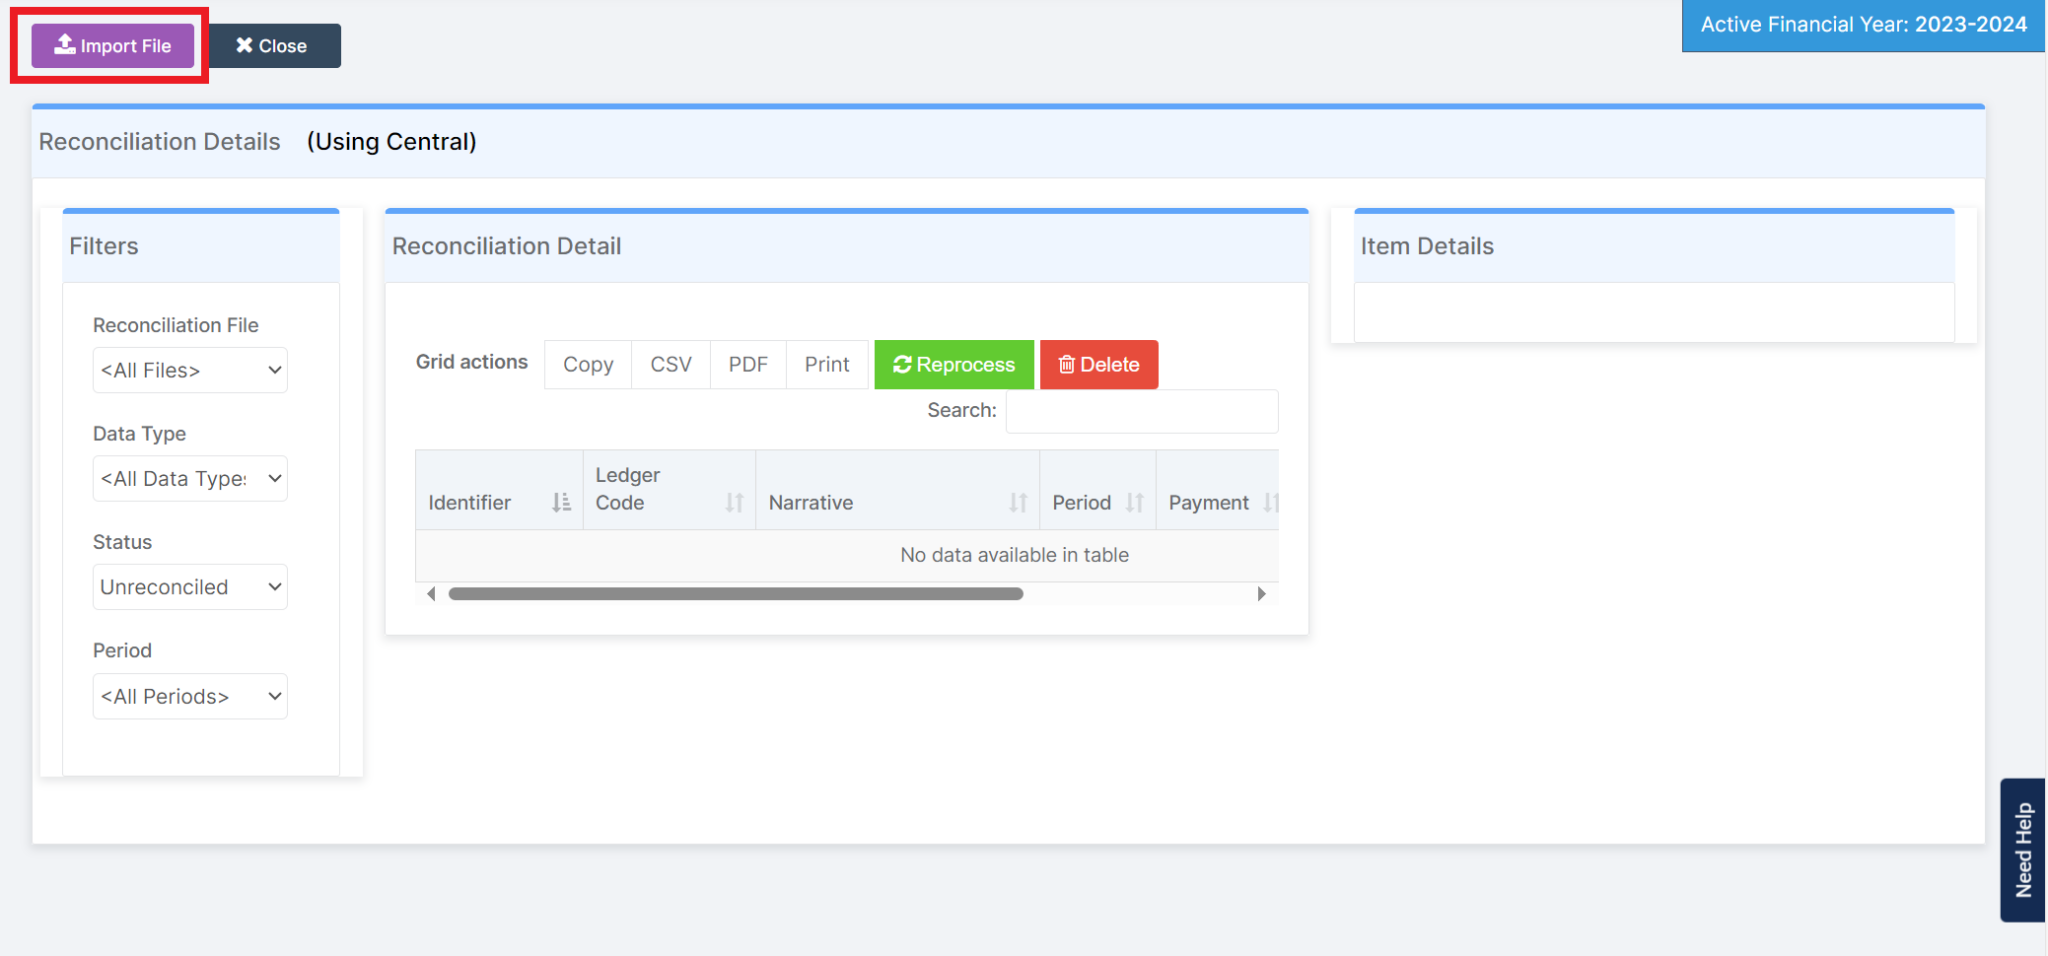Screen dimensions: 2048x956
Task: Open the Period filter dropdown
Action: [189, 696]
